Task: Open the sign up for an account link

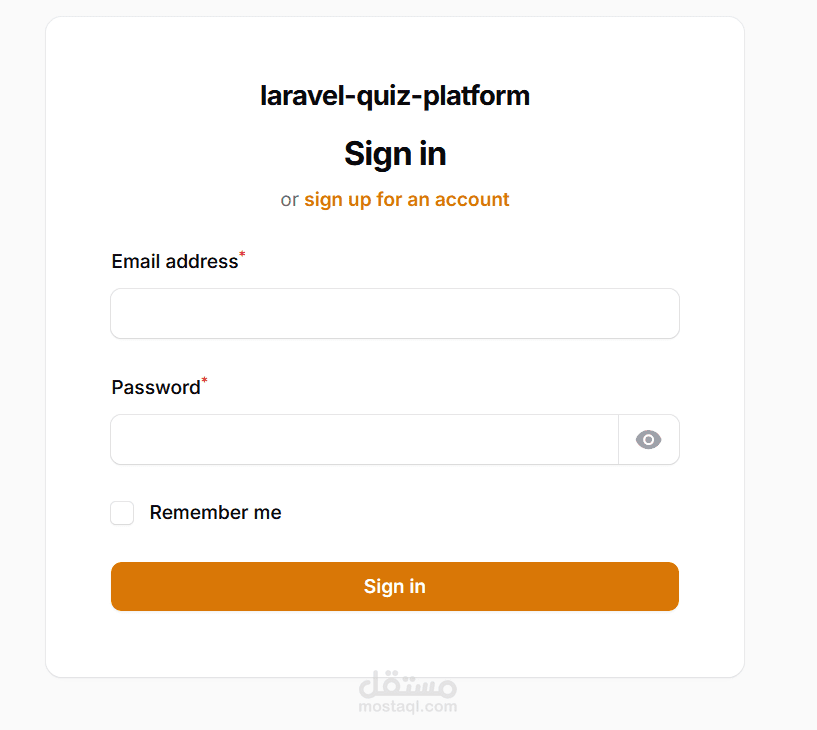Action: [406, 200]
